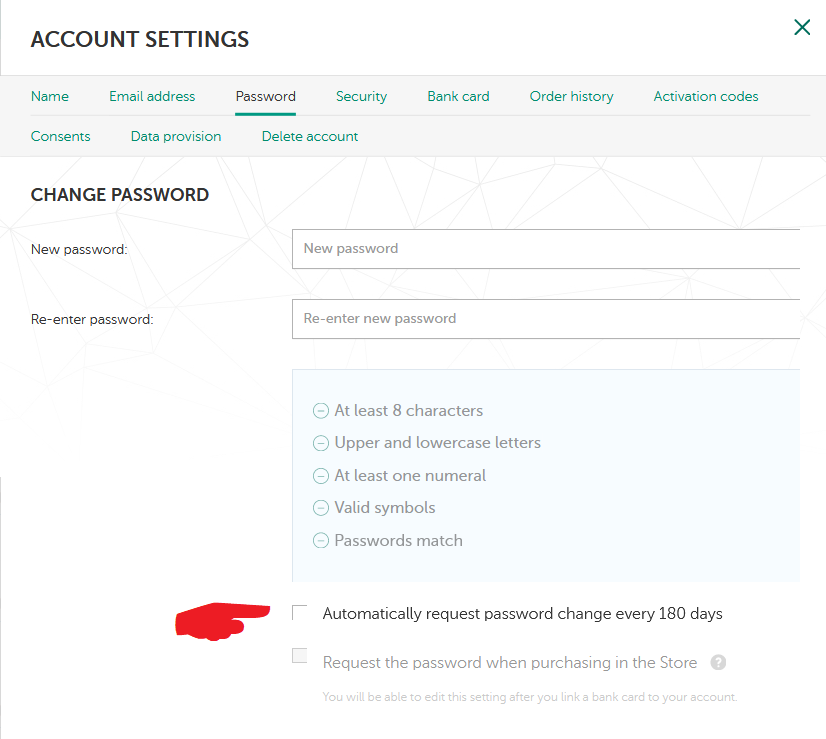Open the Activation codes tab
Screen dimensions: 826x739
pyautogui.click(x=706, y=97)
